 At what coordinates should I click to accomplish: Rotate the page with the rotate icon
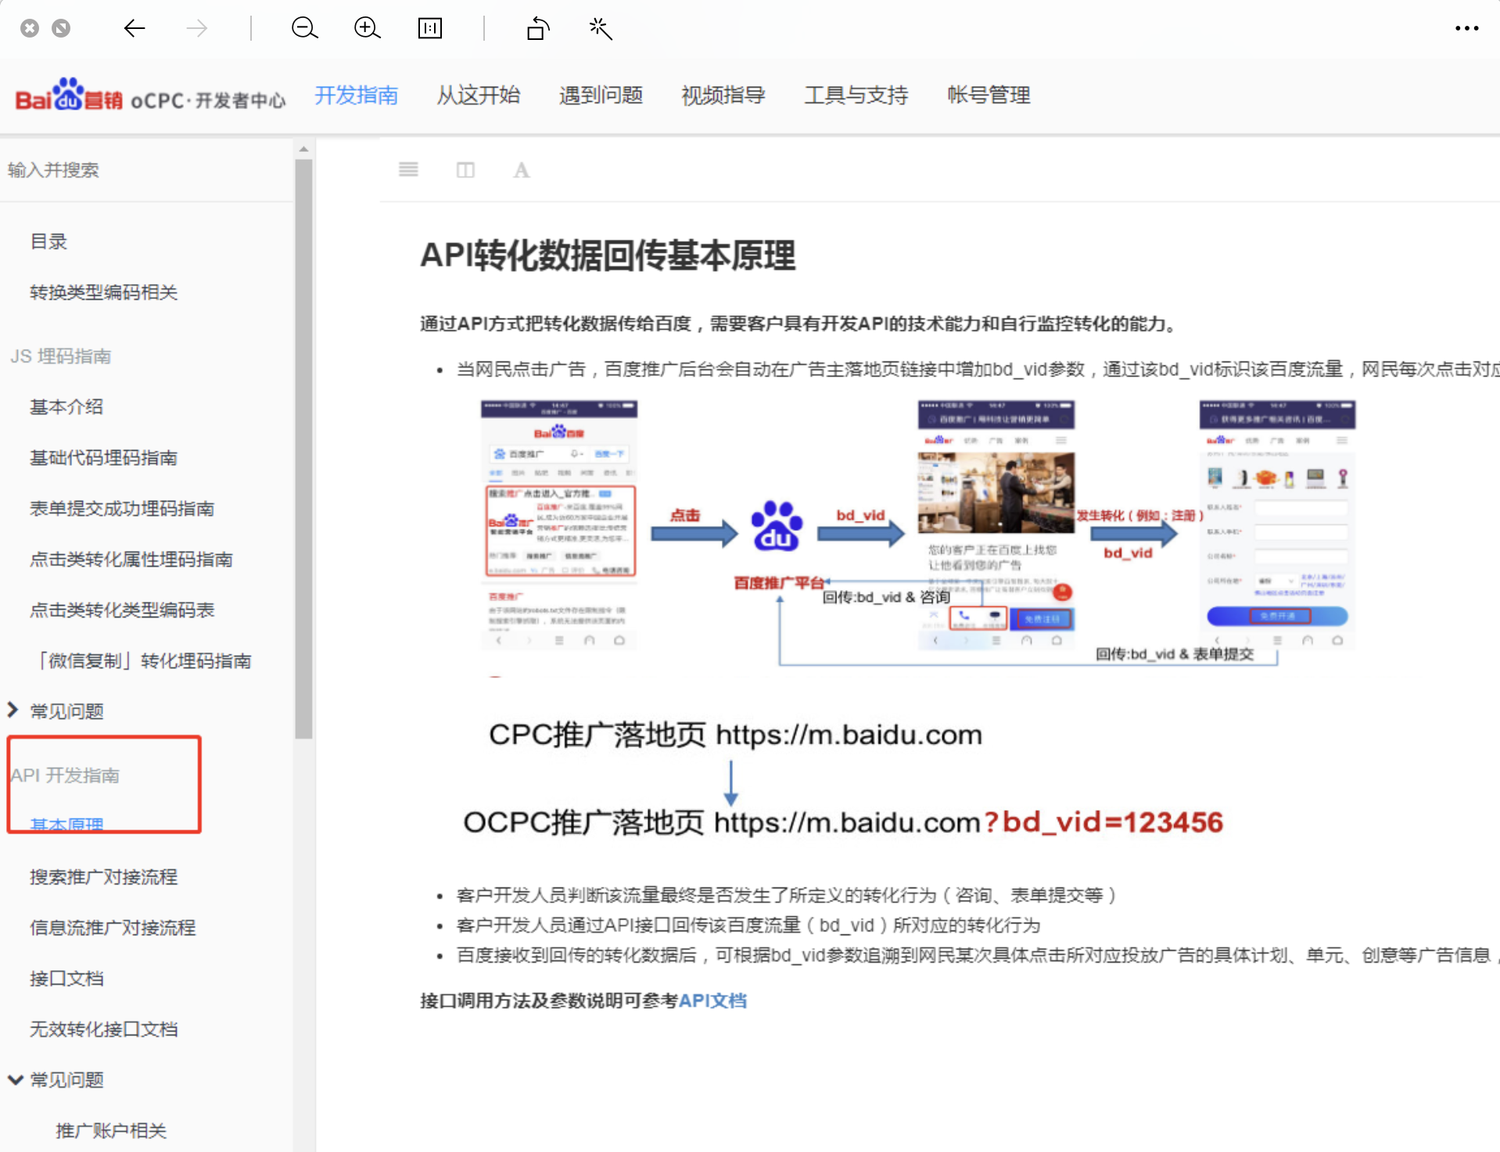pyautogui.click(x=537, y=28)
